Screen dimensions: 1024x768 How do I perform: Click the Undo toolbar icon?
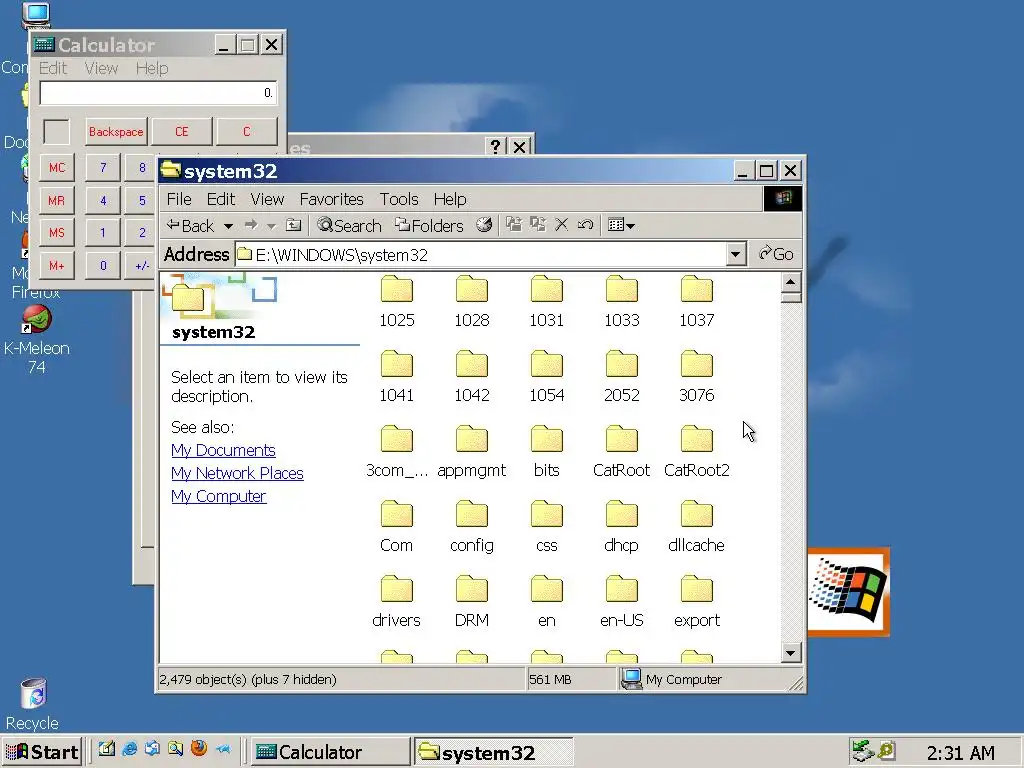585,225
